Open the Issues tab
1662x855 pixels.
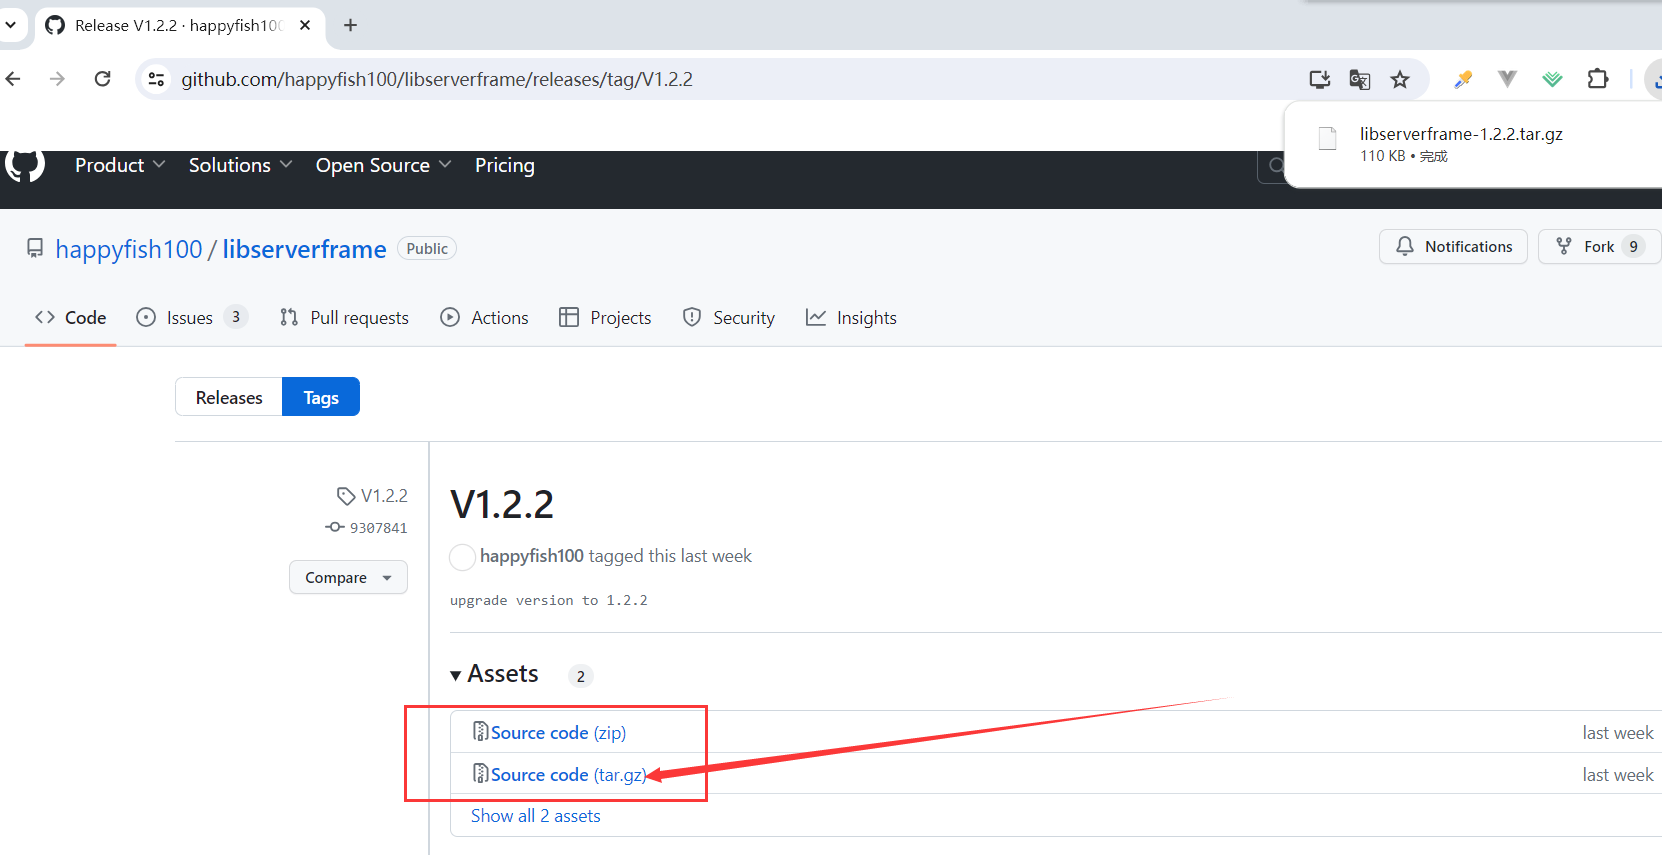[190, 317]
